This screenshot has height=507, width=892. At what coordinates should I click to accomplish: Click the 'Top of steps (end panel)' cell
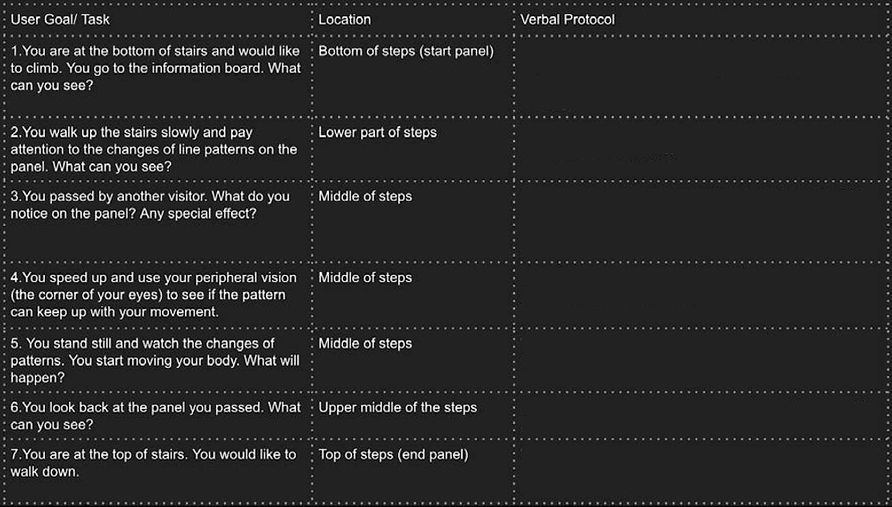pyautogui.click(x=393, y=455)
